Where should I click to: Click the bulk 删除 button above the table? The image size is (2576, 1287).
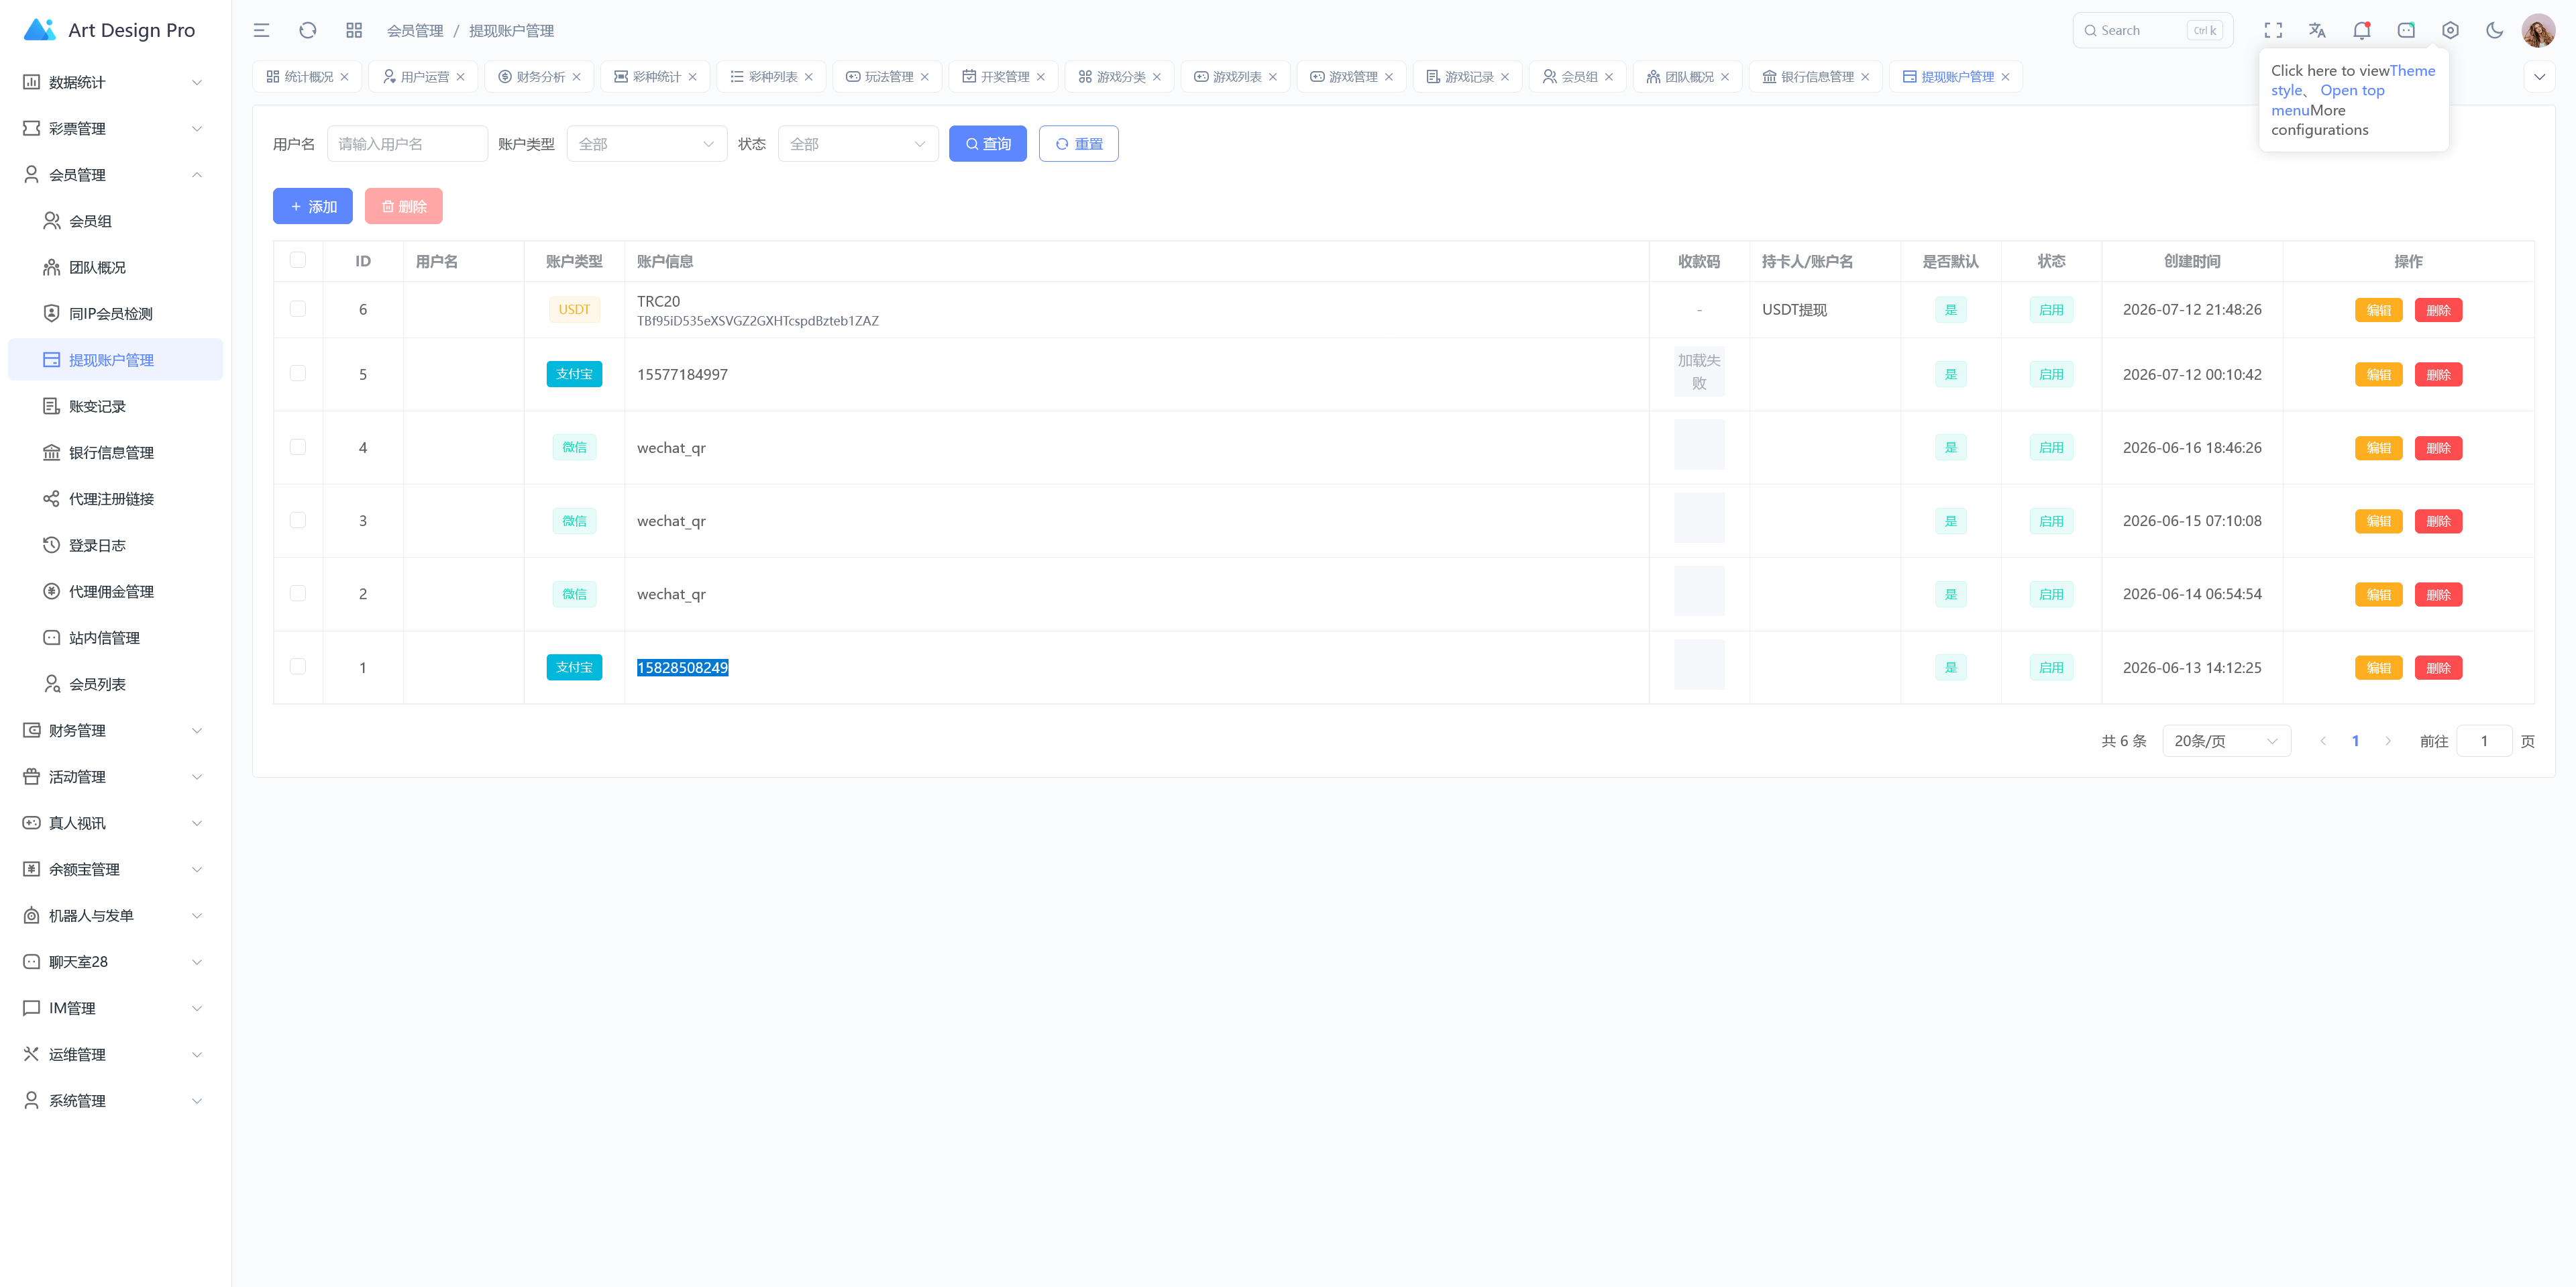[404, 206]
